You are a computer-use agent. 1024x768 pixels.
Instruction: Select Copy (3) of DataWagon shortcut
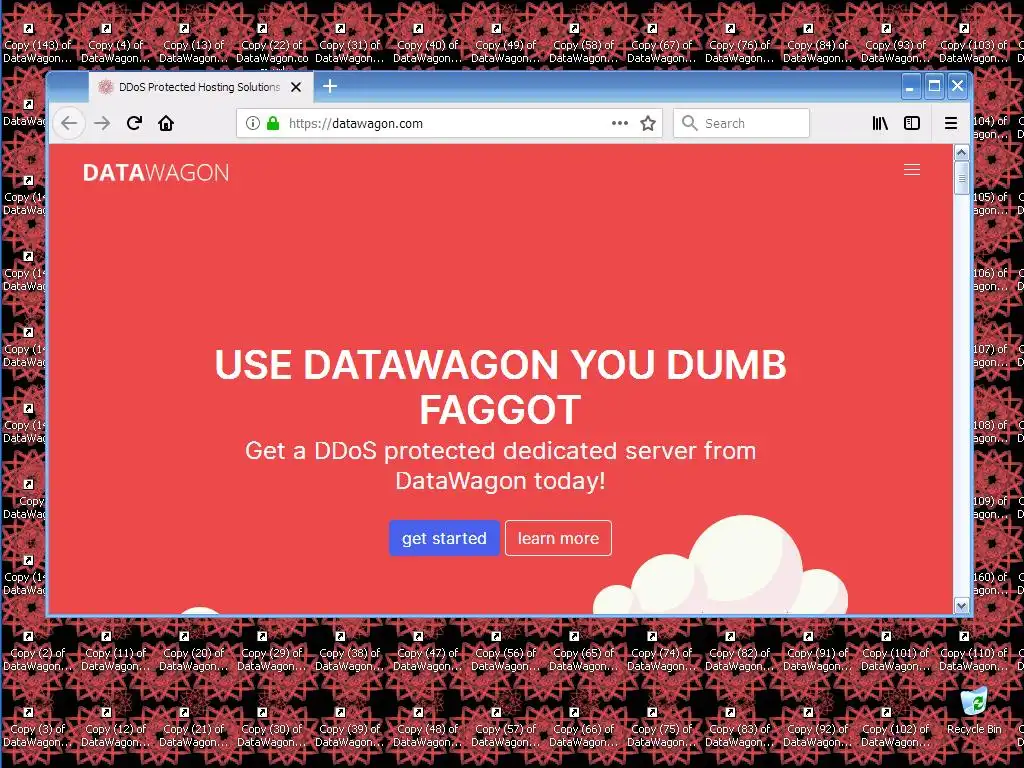37,727
